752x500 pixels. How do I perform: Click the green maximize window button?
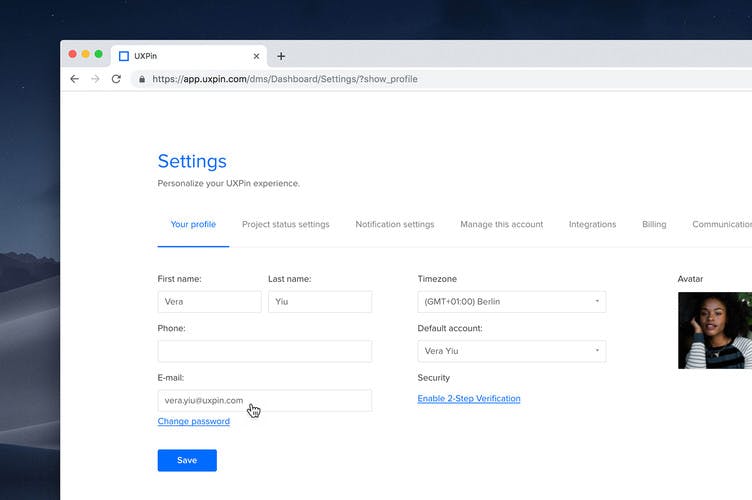point(98,54)
